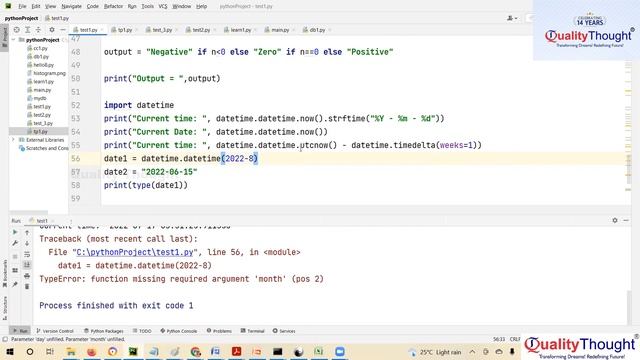Open hello8.py in project tree
Image resolution: width=640 pixels, height=360 pixels.
(43, 65)
